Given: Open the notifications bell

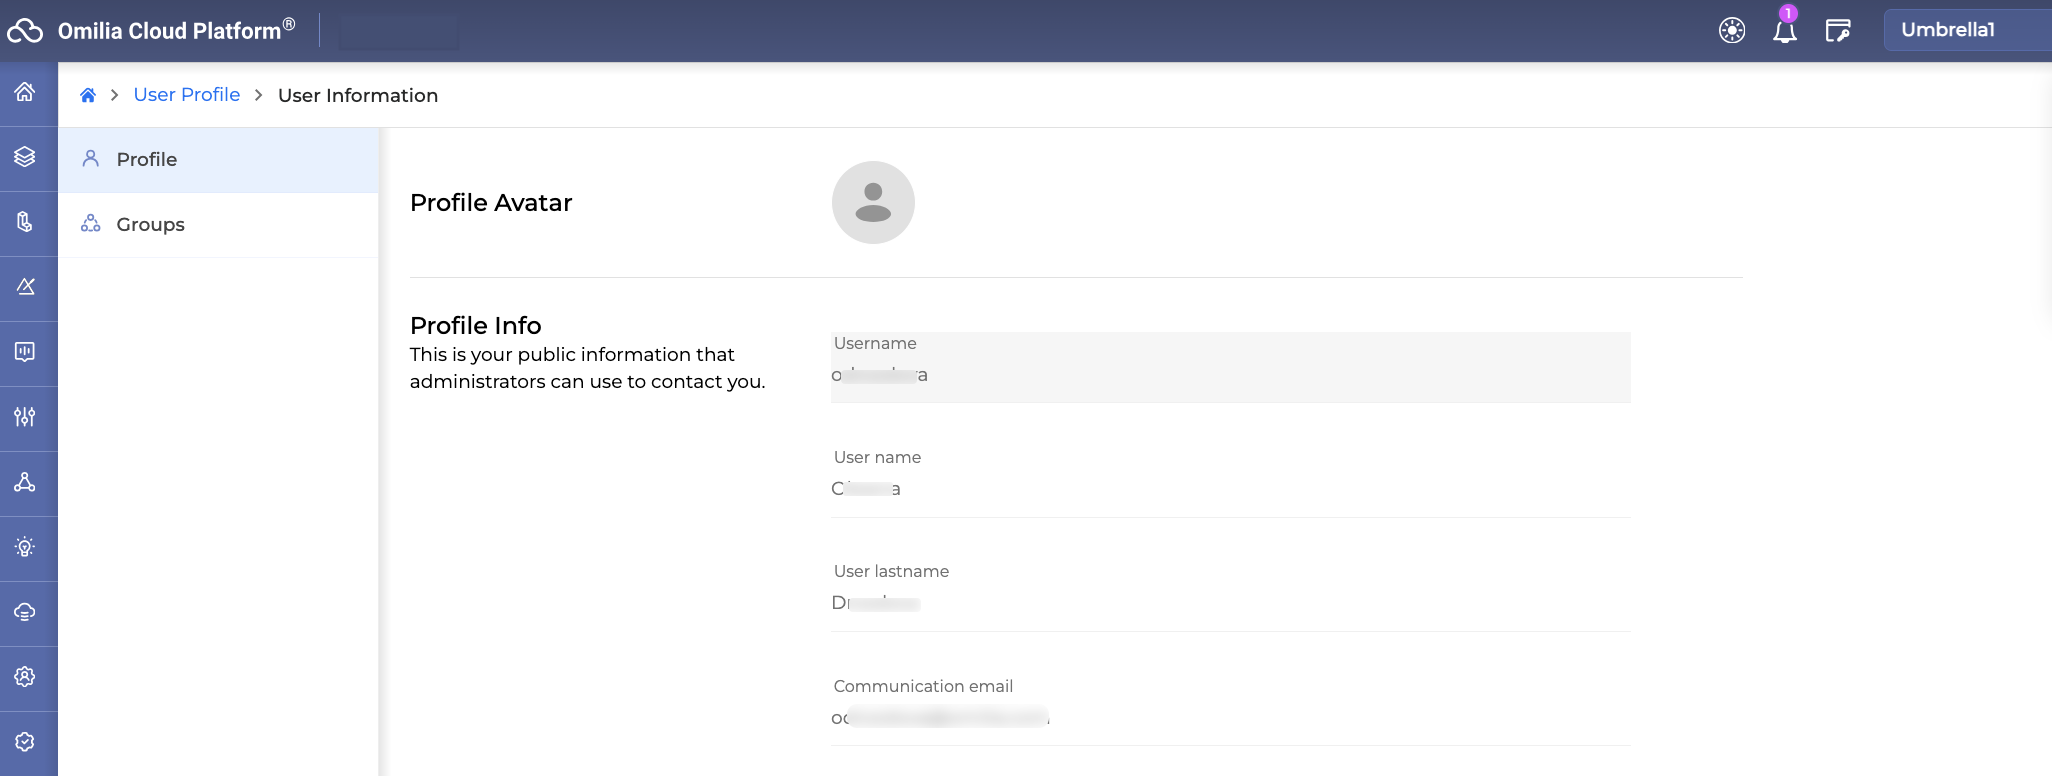Looking at the screenshot, I should coord(1785,31).
